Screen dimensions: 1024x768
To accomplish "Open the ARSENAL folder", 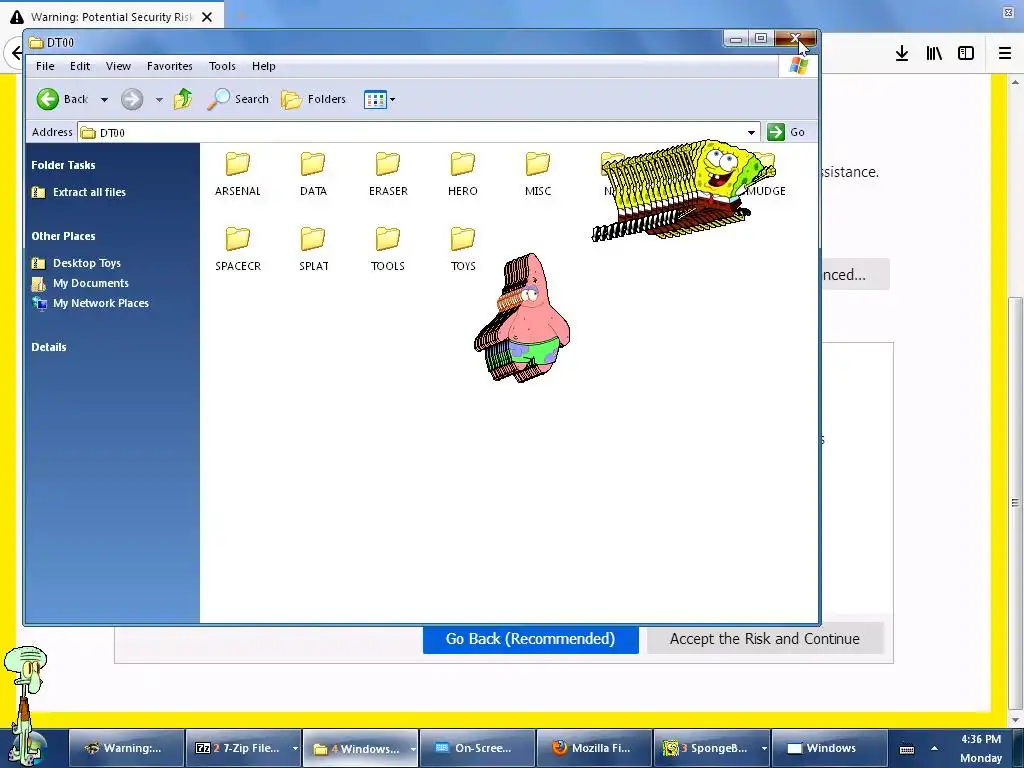I will click(x=238, y=174).
